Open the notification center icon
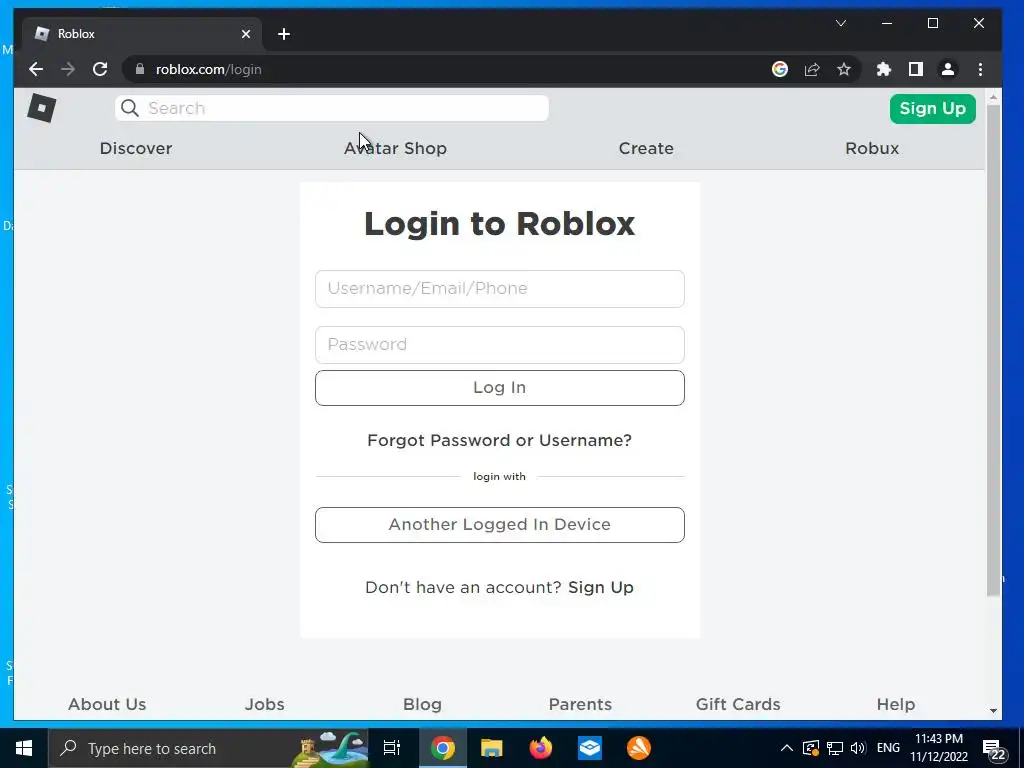 pos(993,750)
